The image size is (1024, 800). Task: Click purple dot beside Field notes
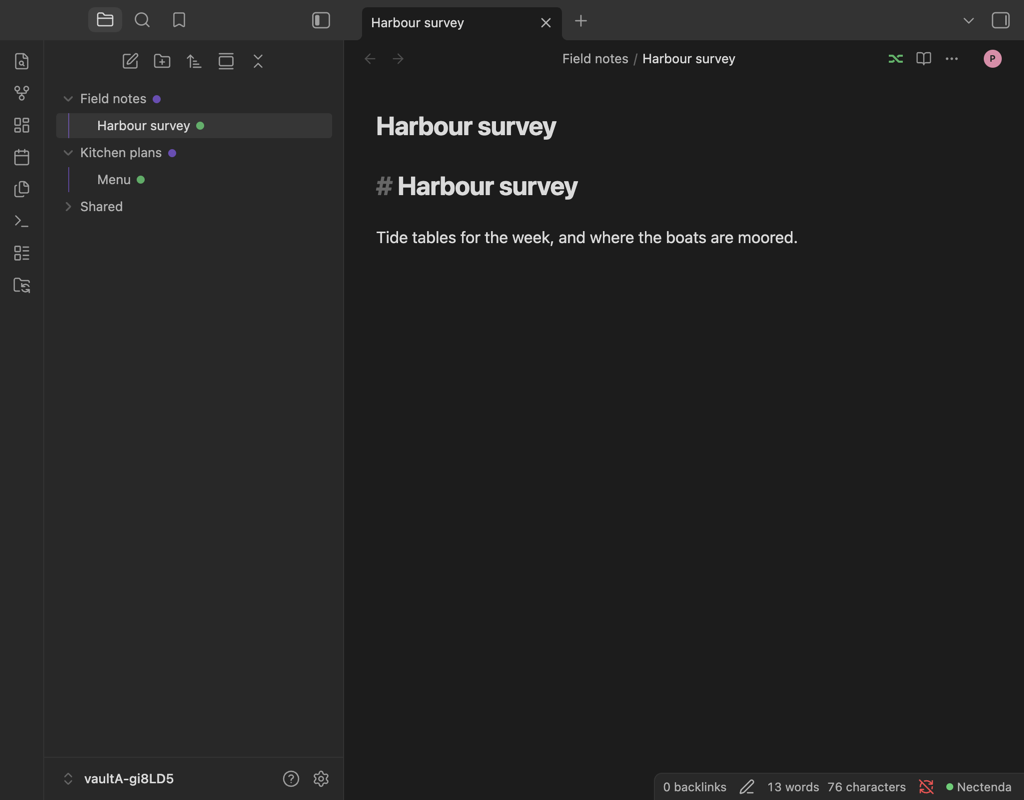point(157,99)
